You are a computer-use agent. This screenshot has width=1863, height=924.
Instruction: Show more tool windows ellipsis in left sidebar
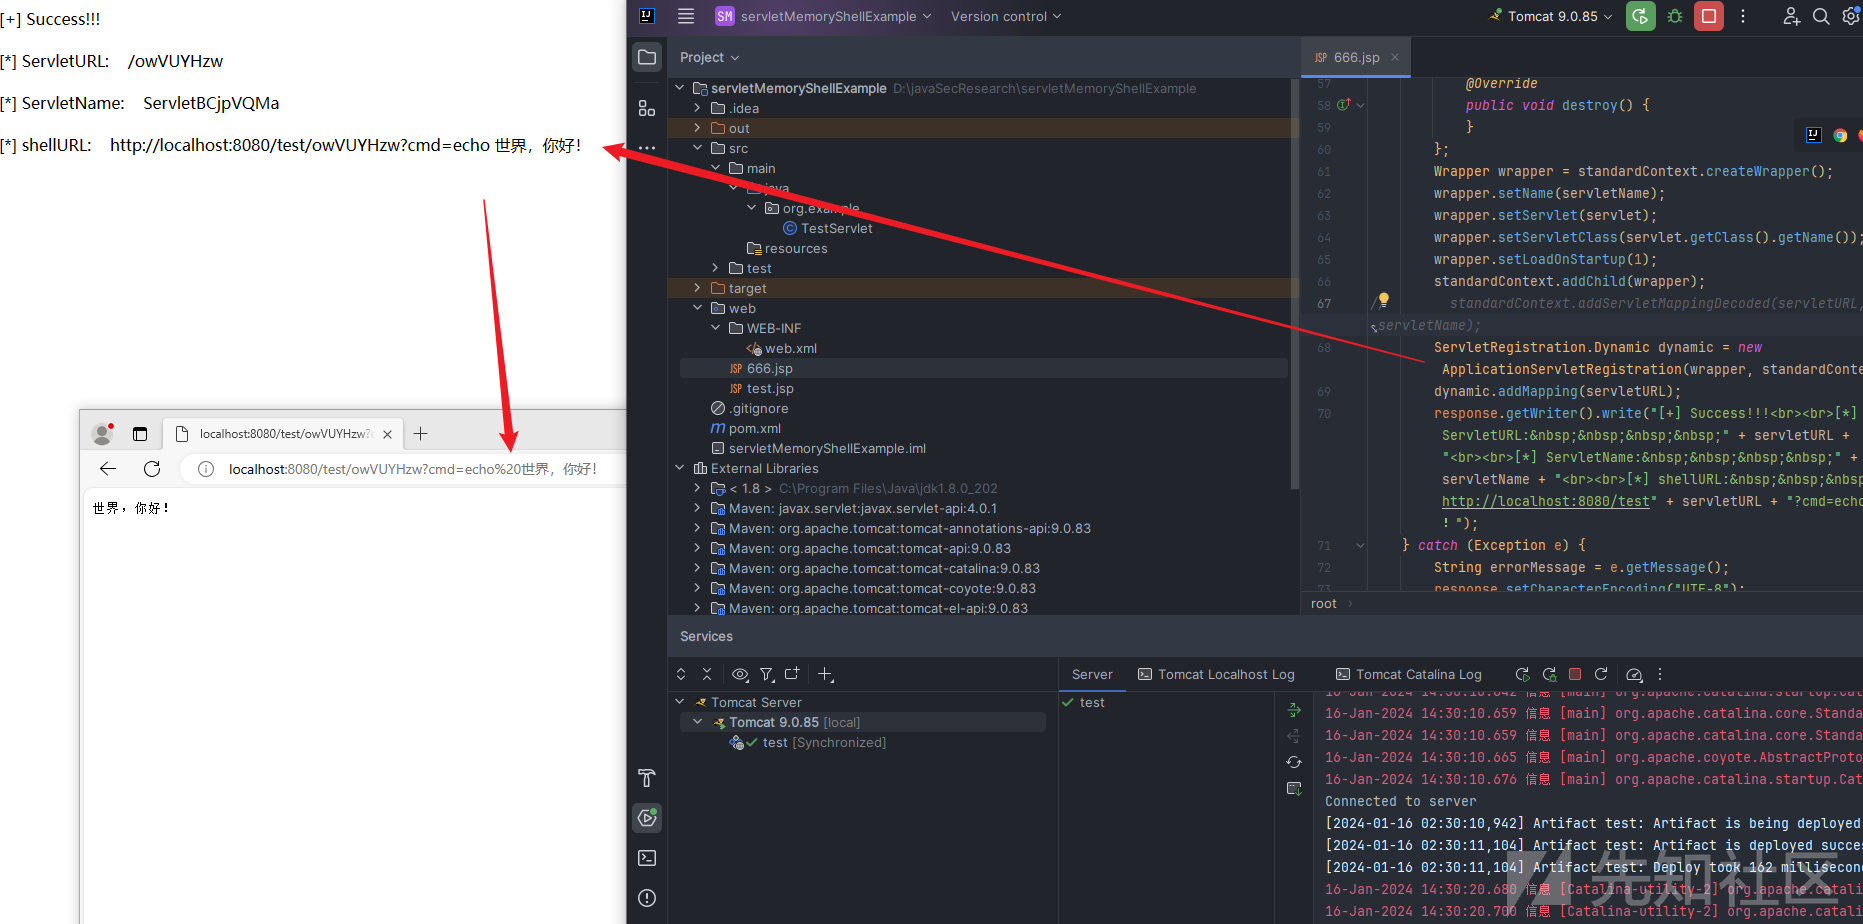[647, 148]
